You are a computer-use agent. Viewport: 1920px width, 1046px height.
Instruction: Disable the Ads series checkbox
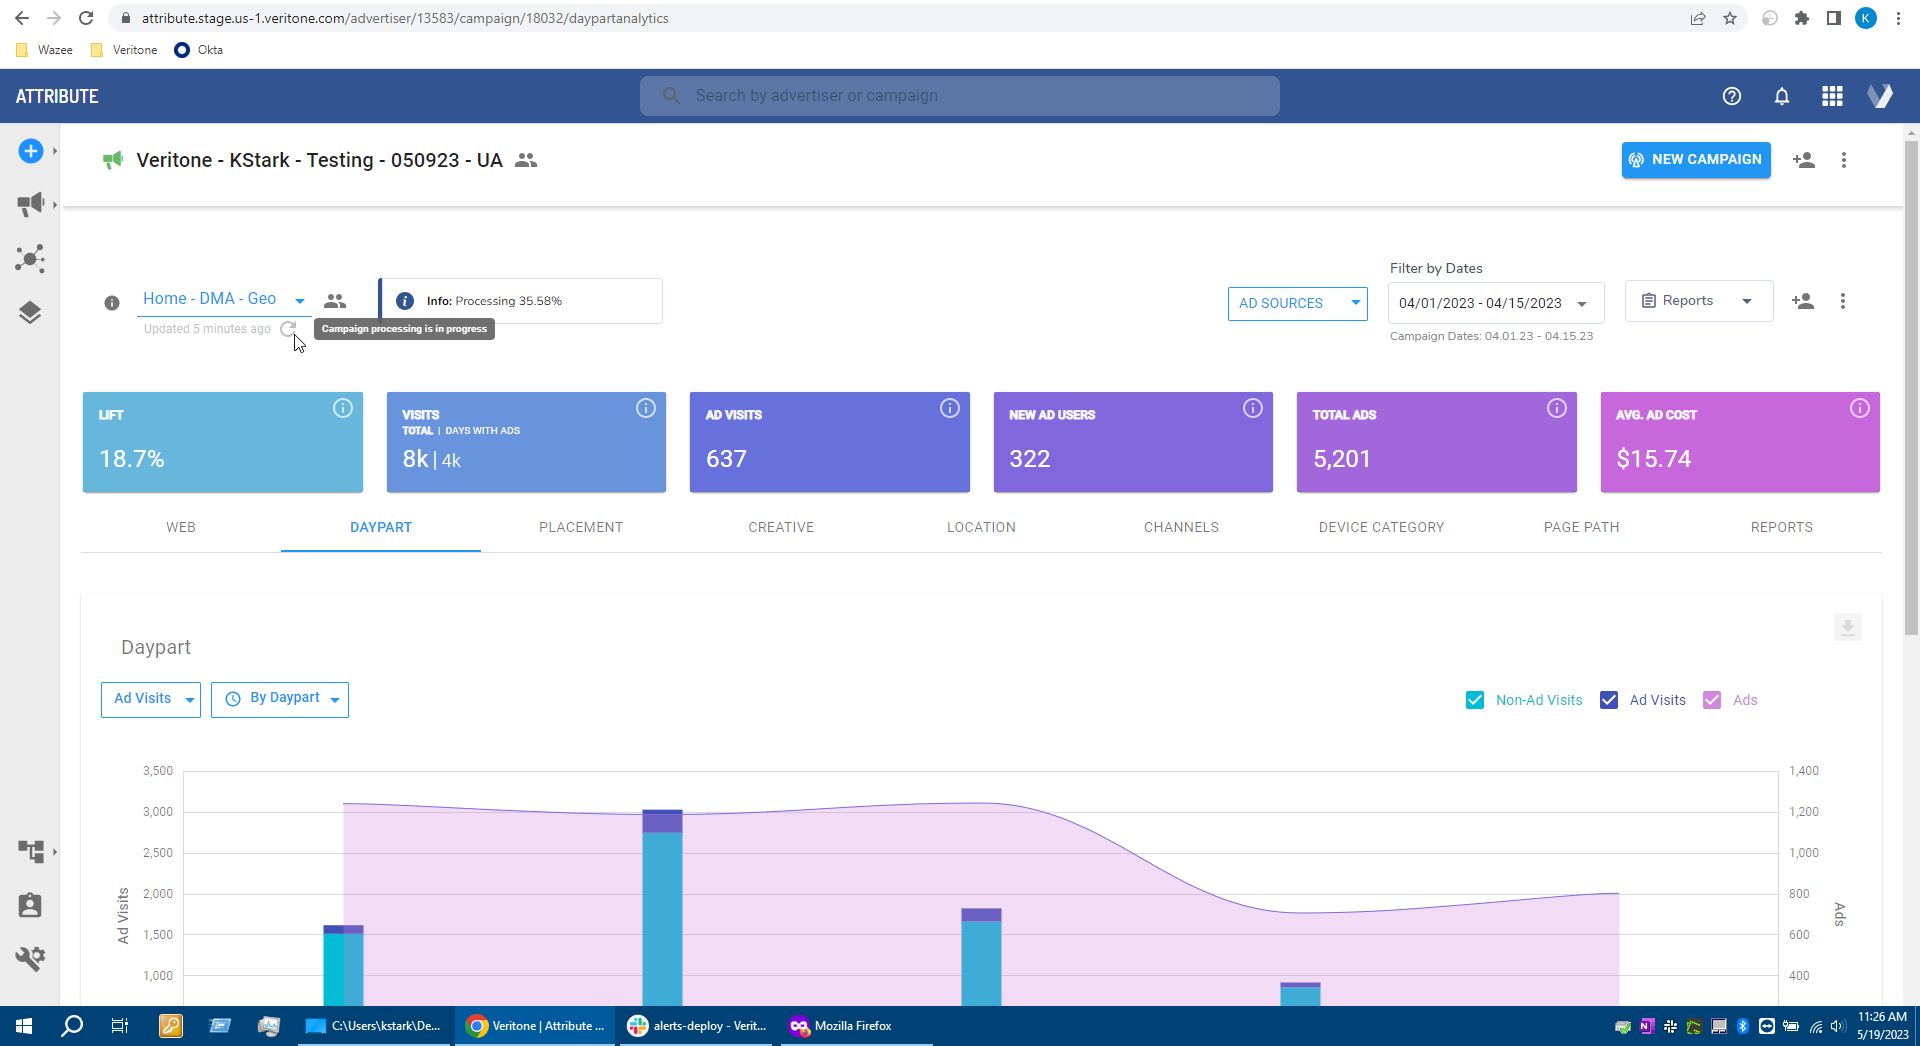(x=1711, y=700)
